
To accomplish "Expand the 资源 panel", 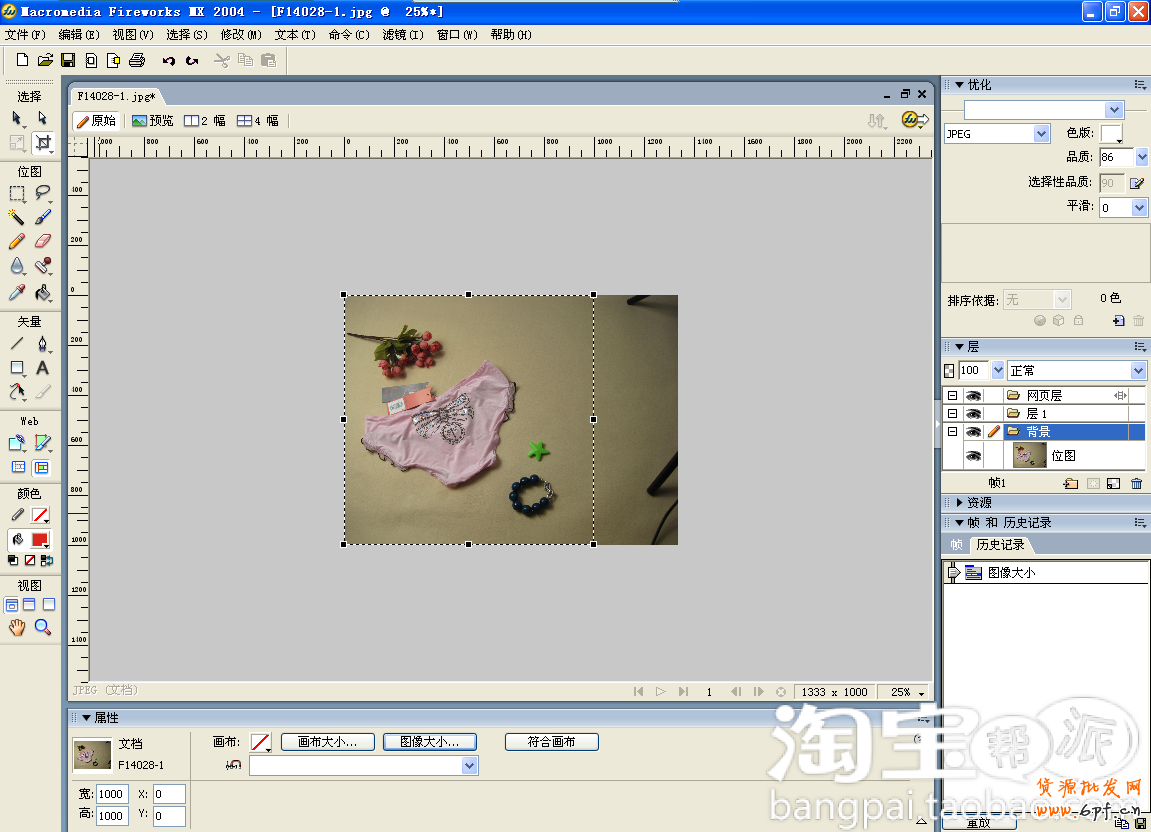I will (x=960, y=503).
